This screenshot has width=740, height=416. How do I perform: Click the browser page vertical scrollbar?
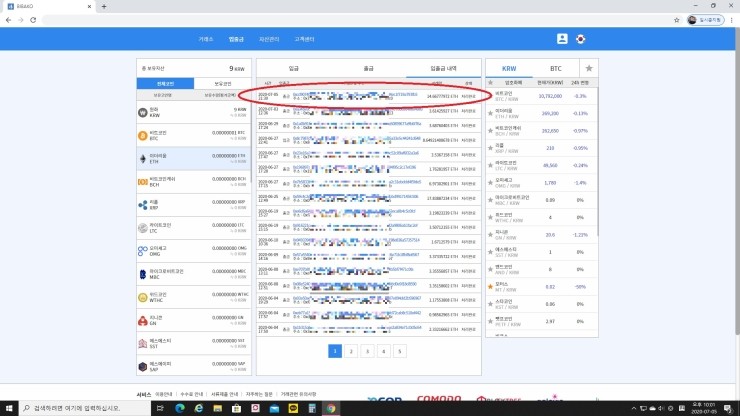737,182
